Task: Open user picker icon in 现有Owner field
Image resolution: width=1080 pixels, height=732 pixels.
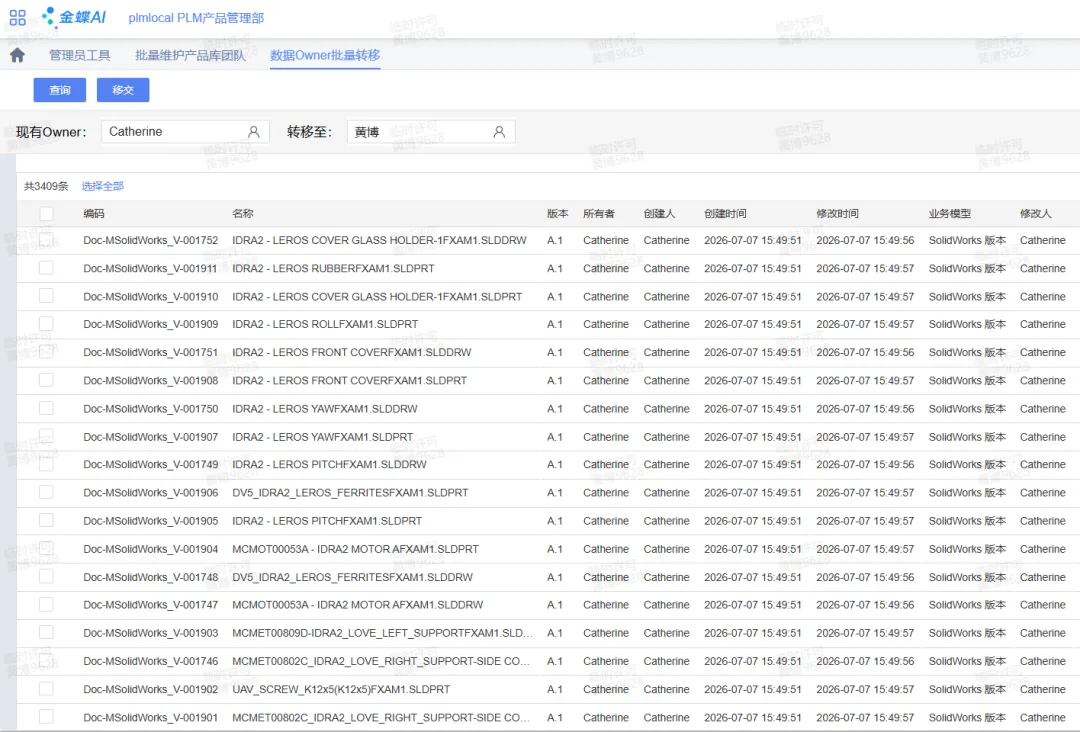Action: (253, 132)
